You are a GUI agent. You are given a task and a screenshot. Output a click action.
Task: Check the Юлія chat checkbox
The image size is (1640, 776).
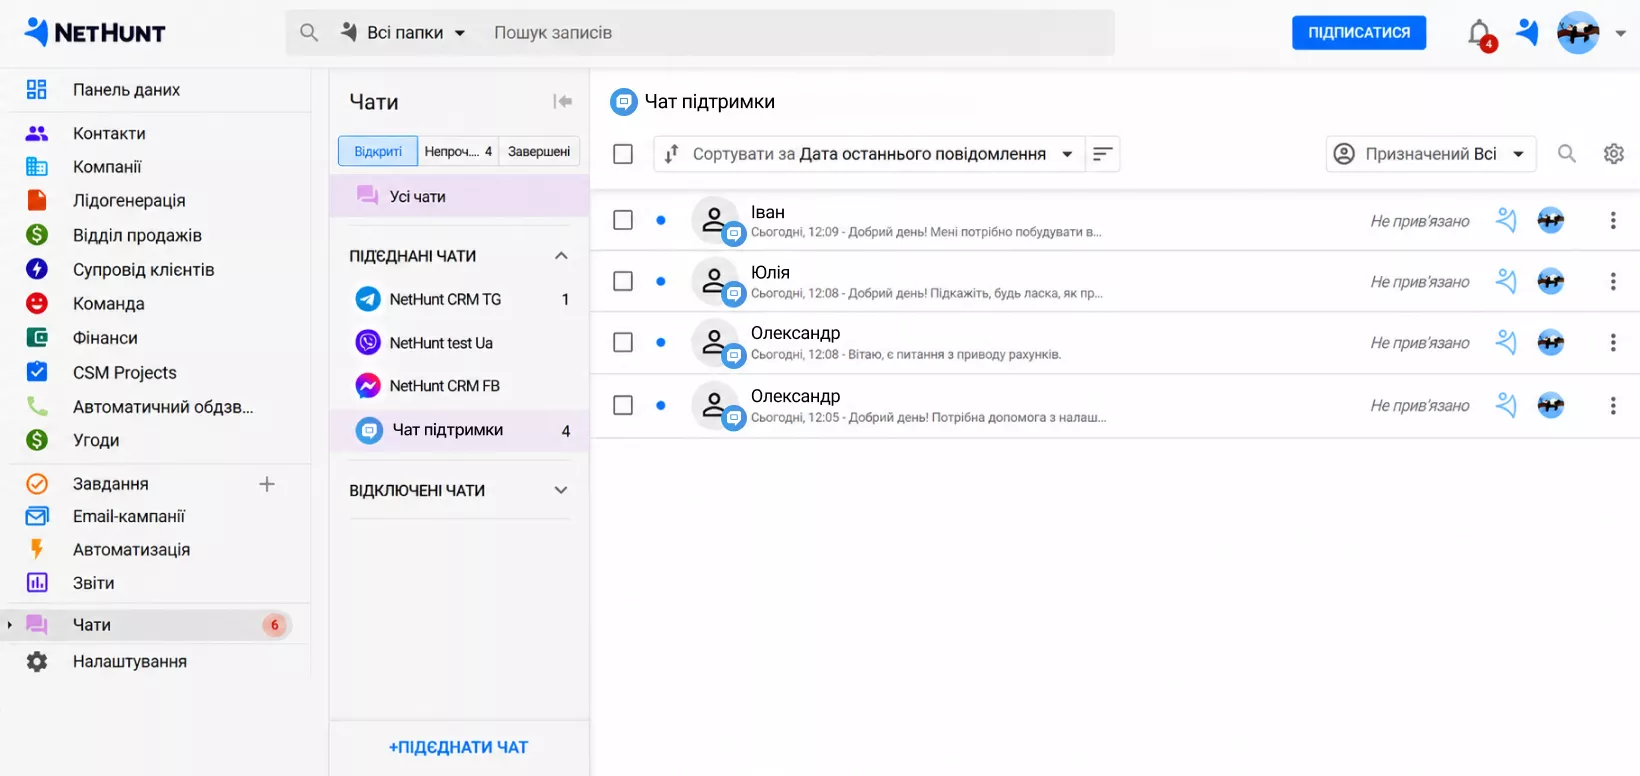point(623,281)
